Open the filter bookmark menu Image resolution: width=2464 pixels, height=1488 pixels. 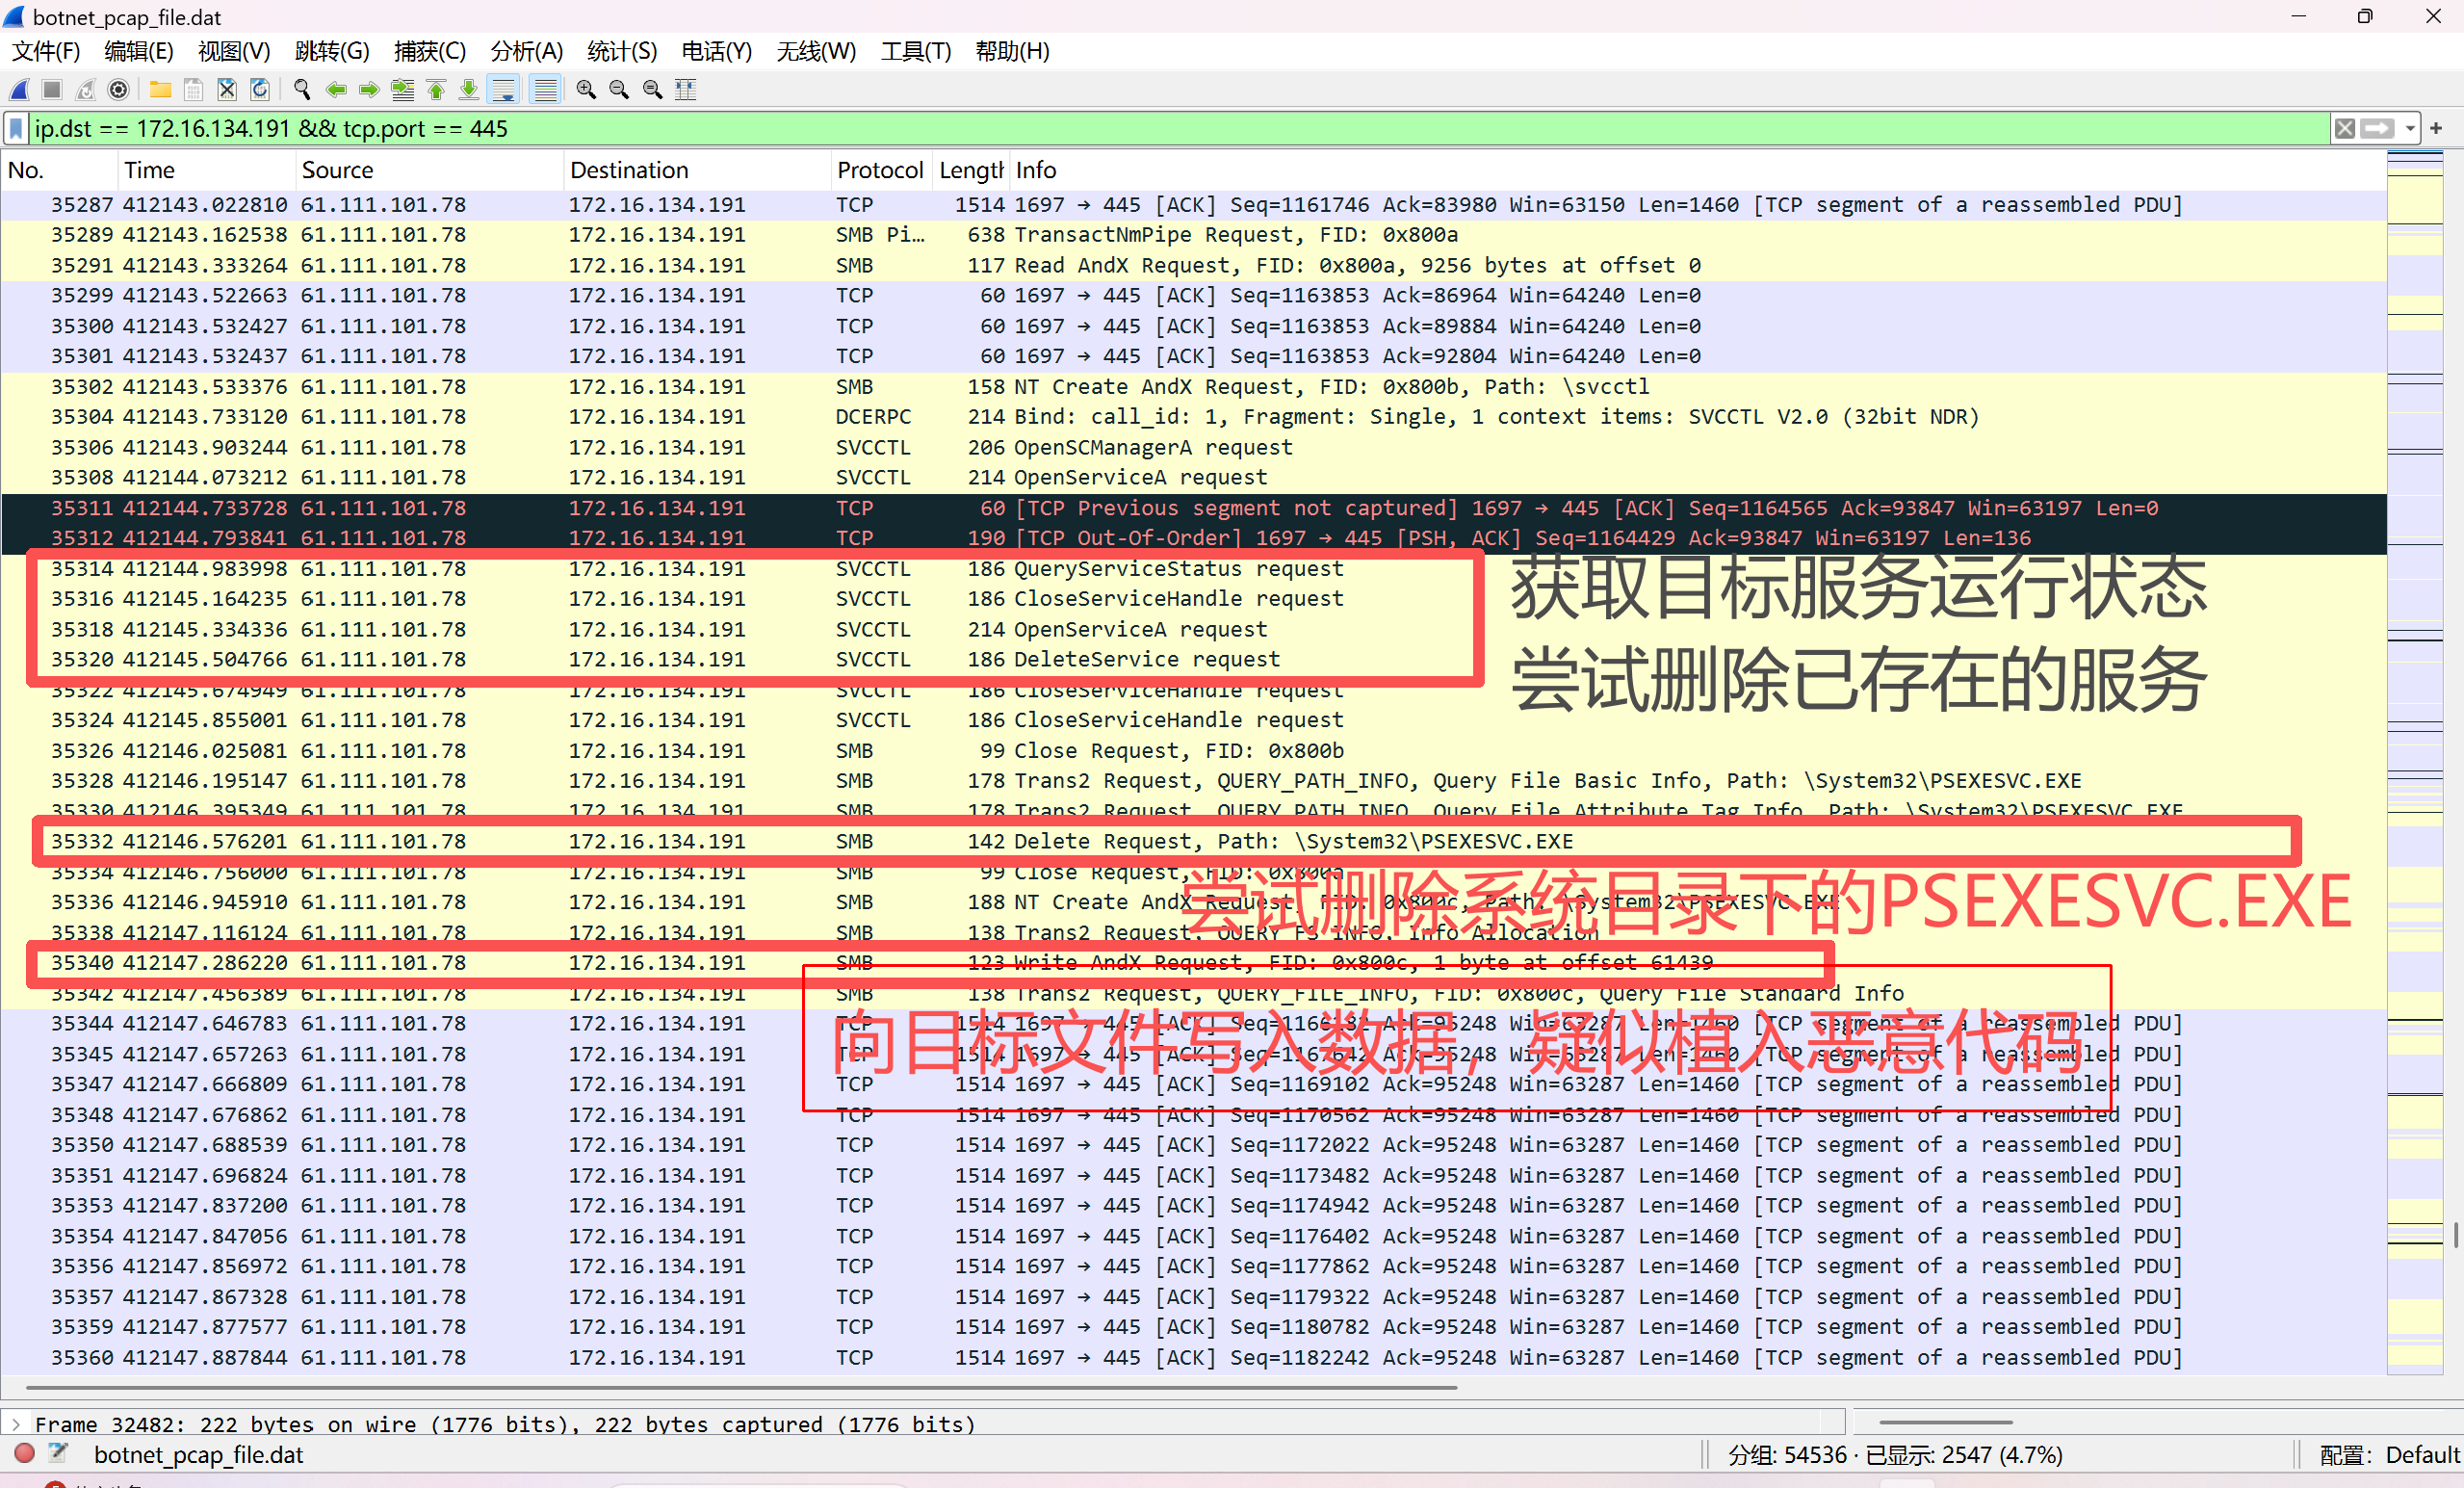coord(16,128)
